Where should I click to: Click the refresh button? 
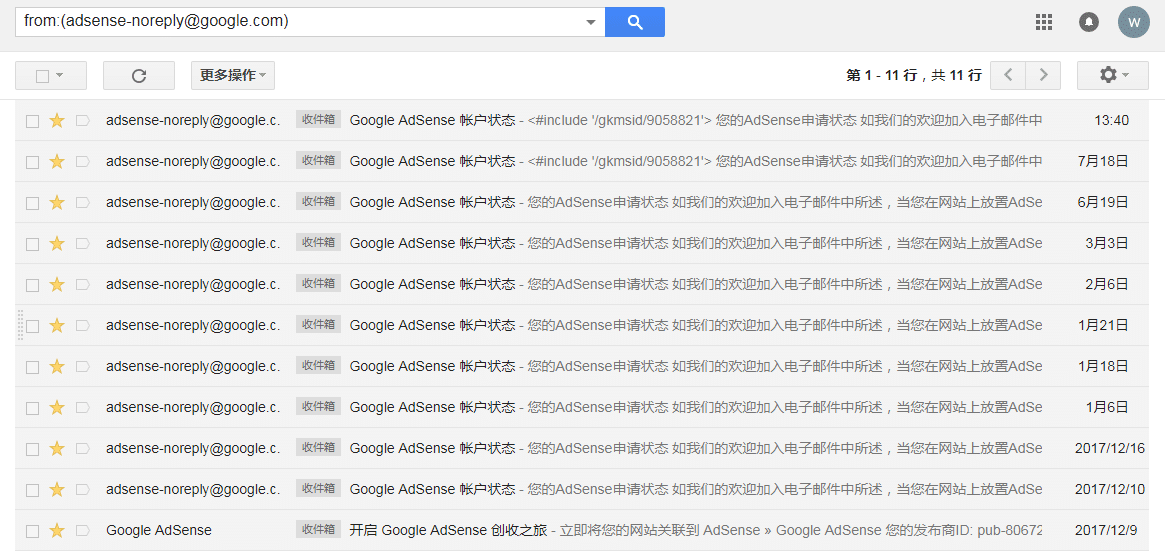pyautogui.click(x=139, y=76)
